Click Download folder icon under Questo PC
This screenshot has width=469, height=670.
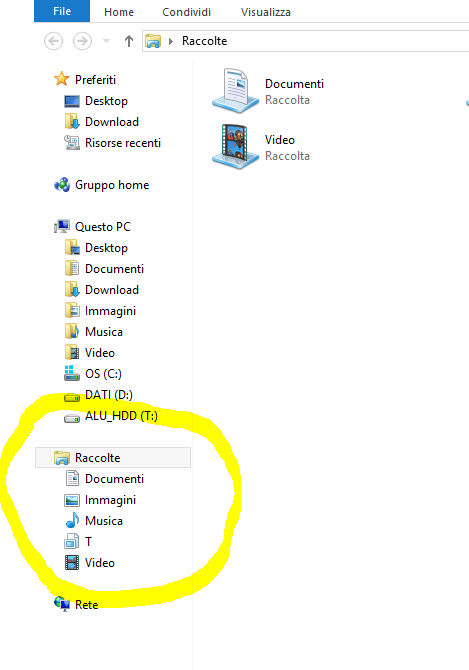tap(72, 289)
